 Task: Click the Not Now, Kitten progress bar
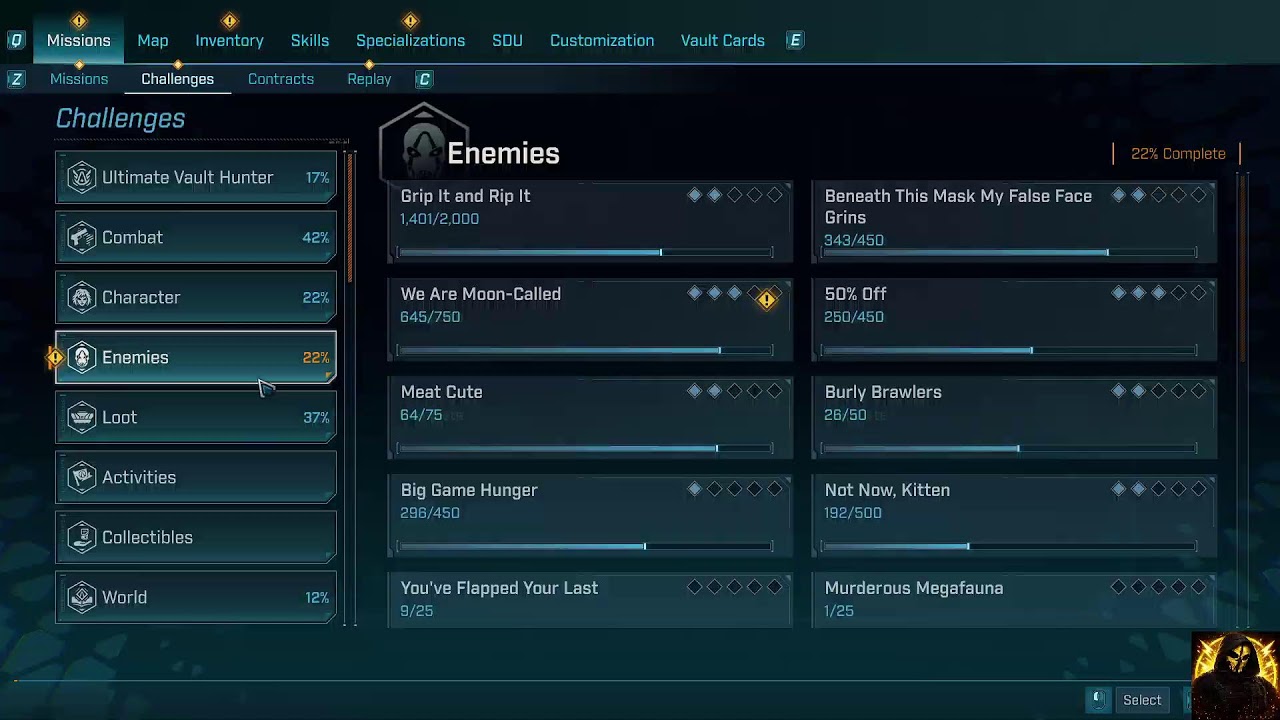[x=1009, y=546]
